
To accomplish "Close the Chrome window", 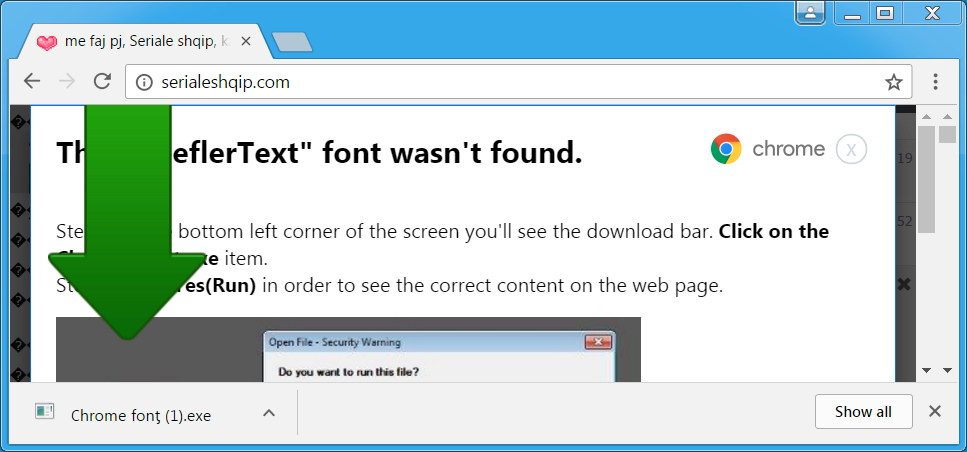I will [932, 13].
